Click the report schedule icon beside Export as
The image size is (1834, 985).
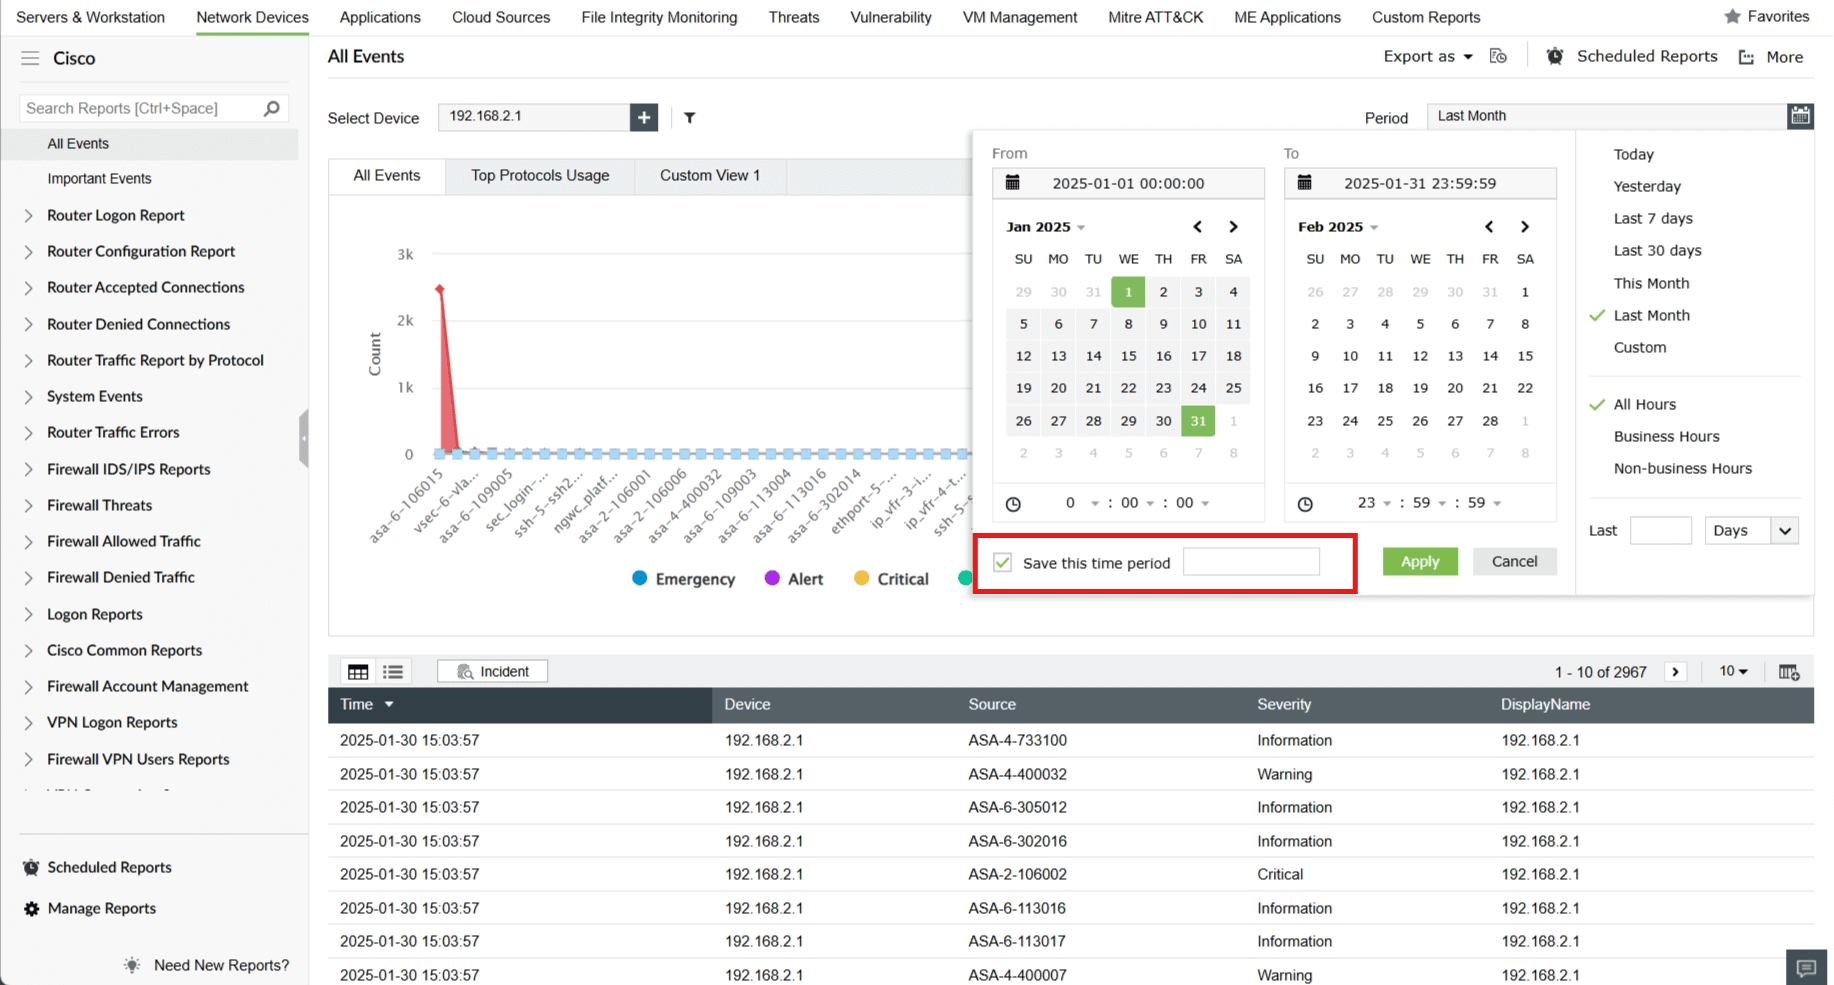[x=1498, y=56]
